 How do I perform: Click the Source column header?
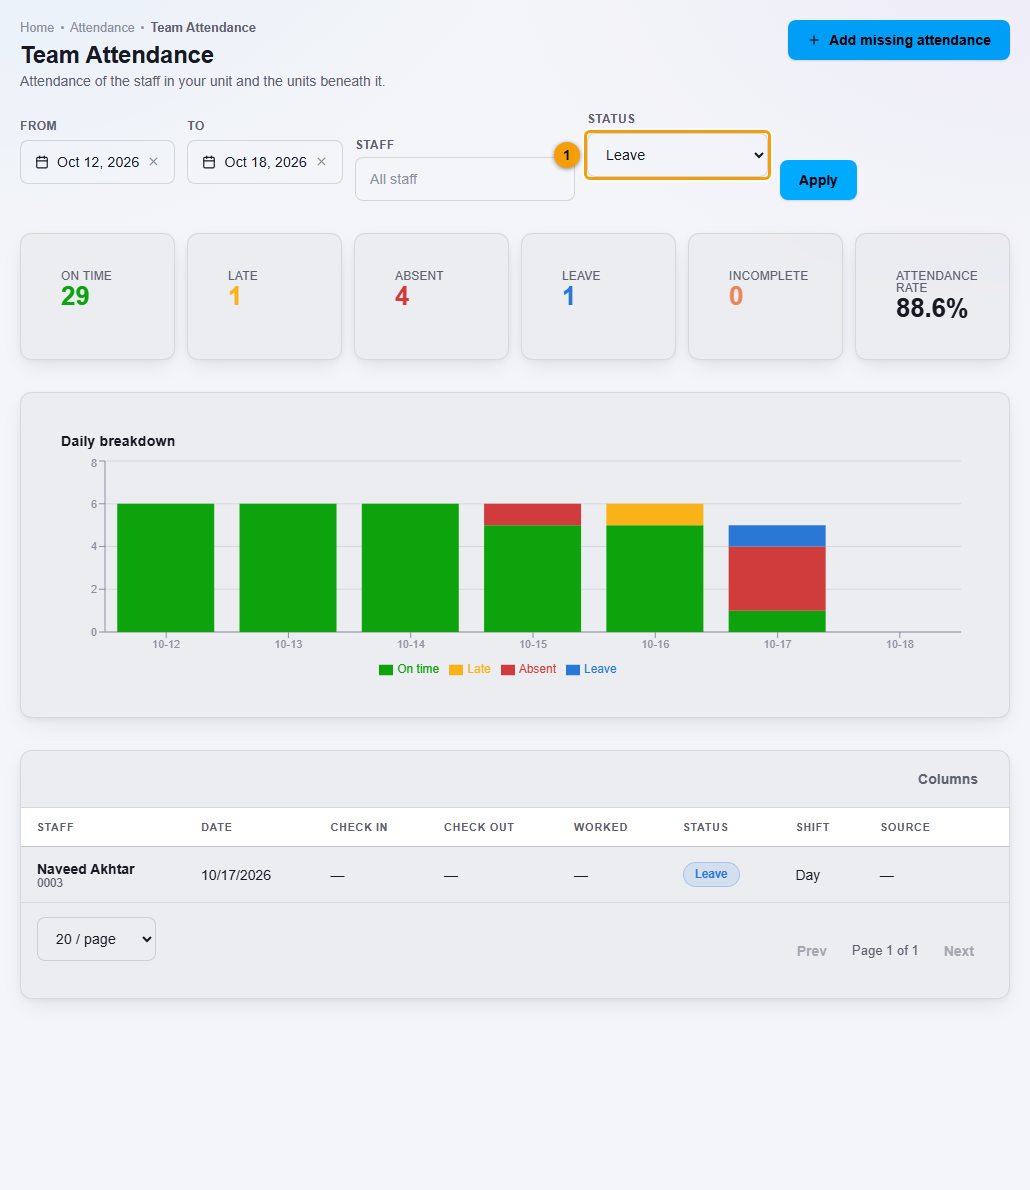point(905,827)
